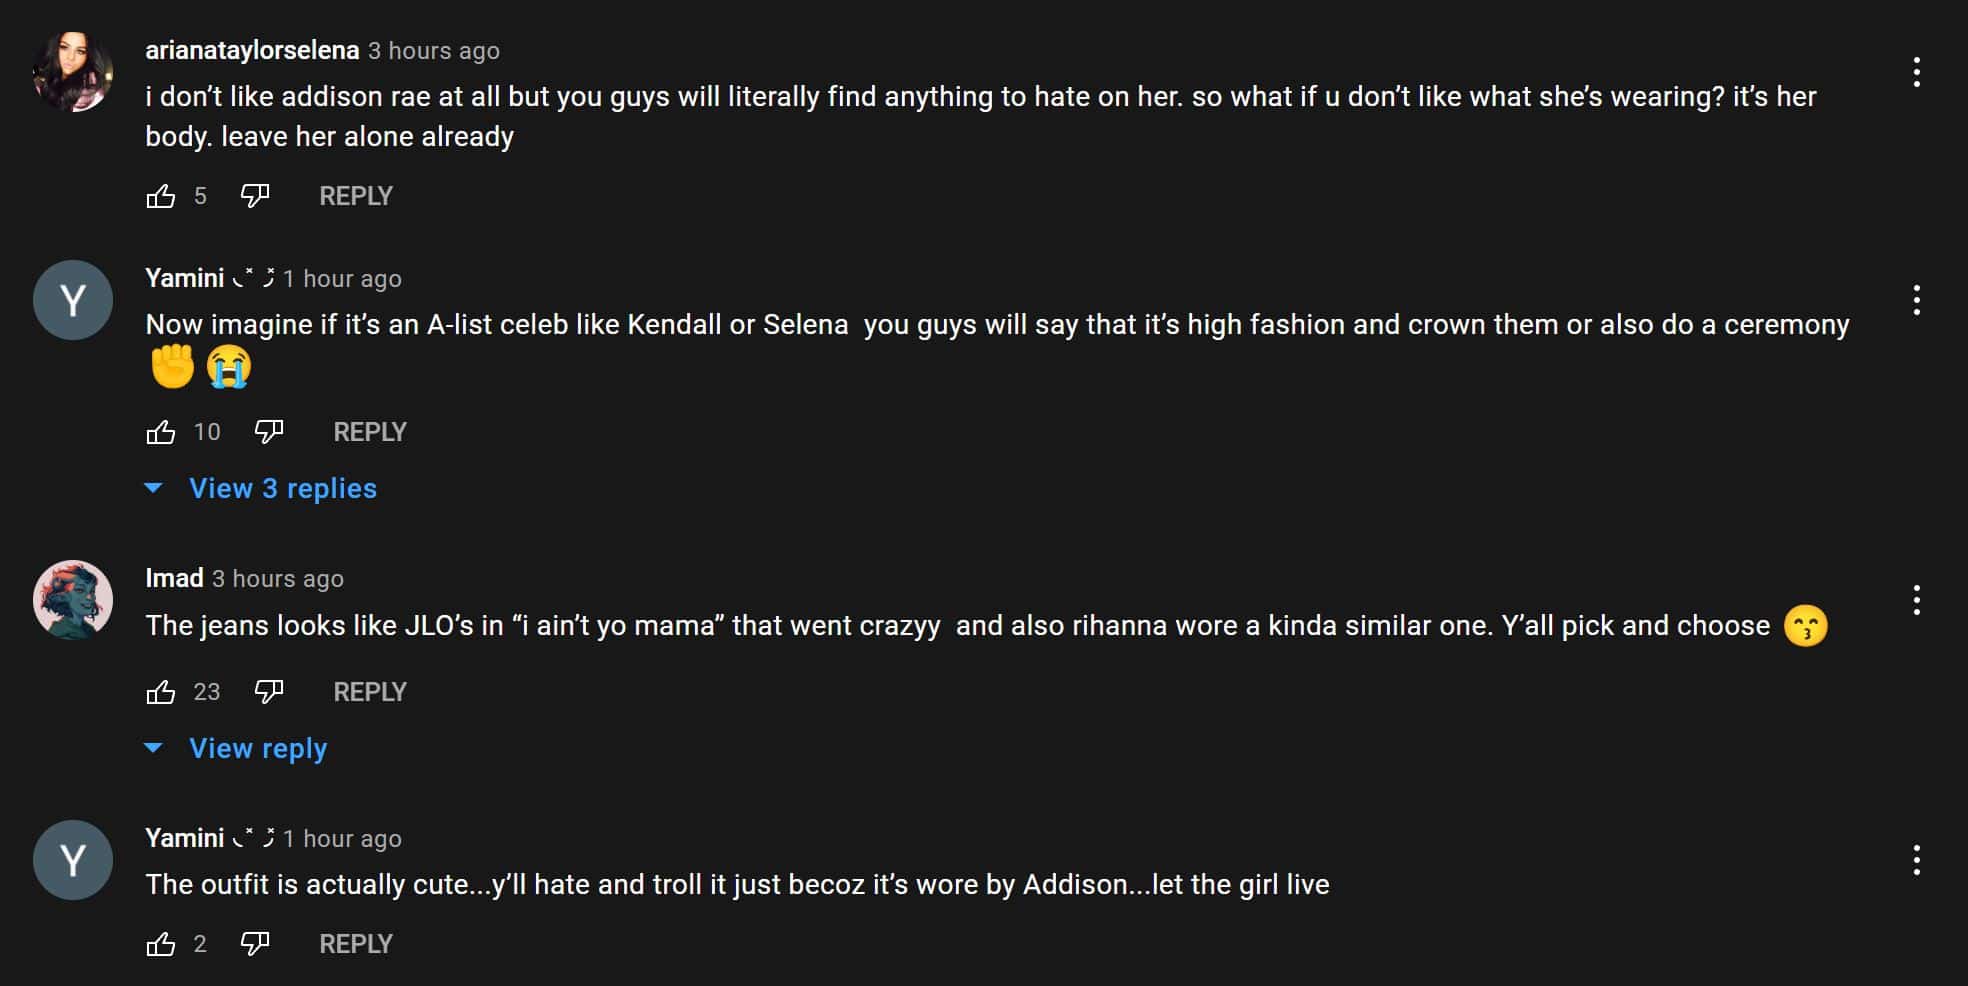
Task: Like Yamini's comment about A-list celebs
Action: click(161, 432)
